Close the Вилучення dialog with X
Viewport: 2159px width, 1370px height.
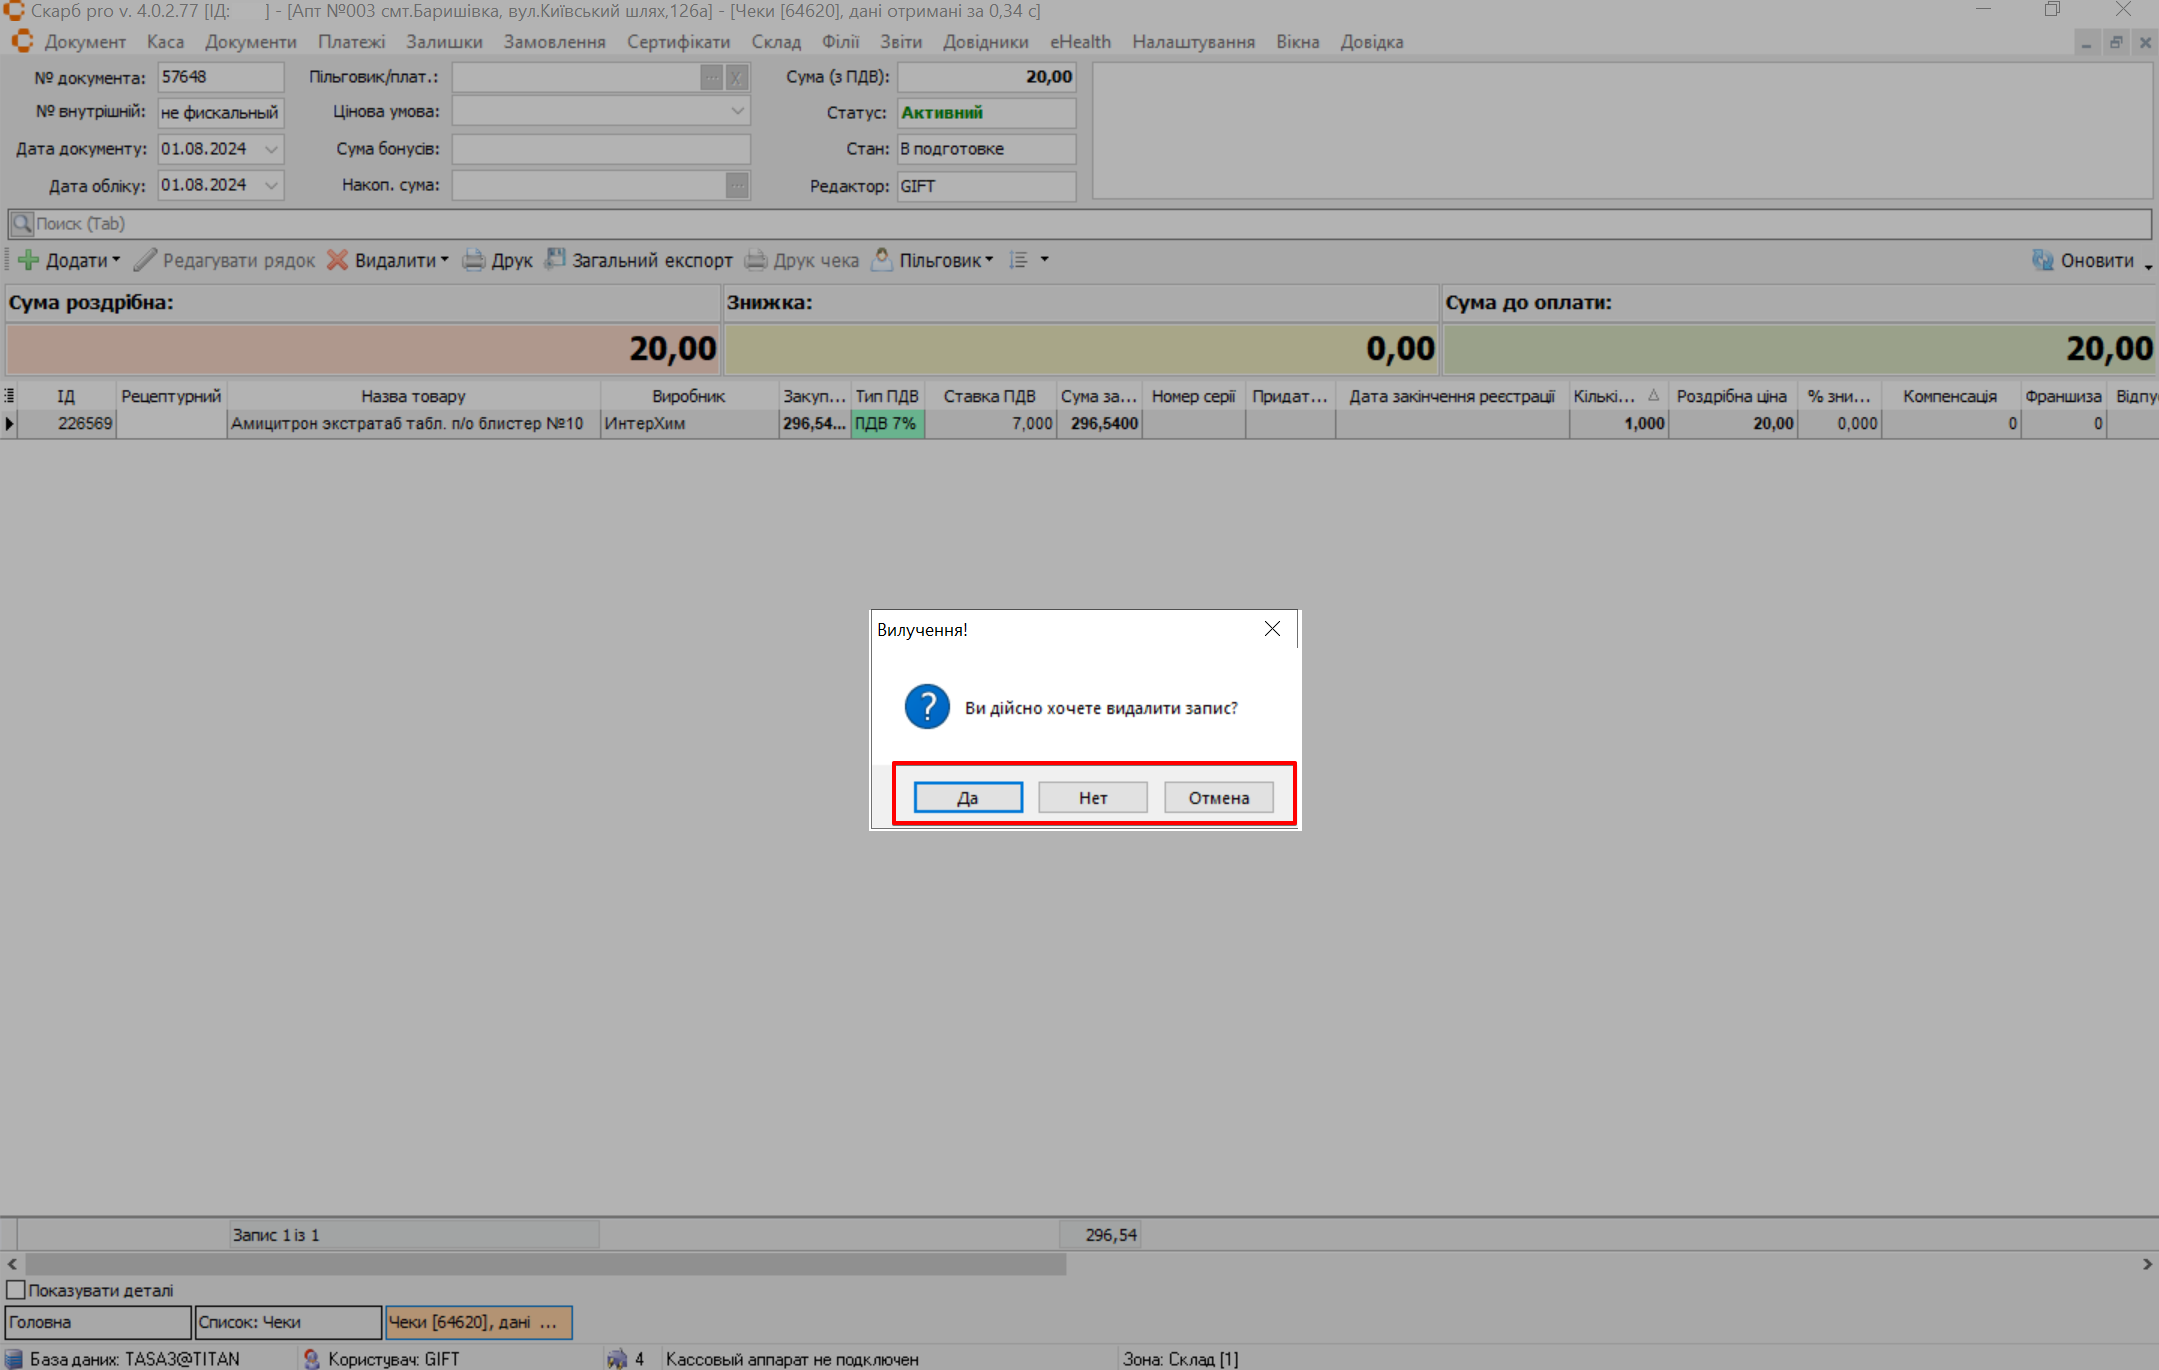(x=1272, y=628)
